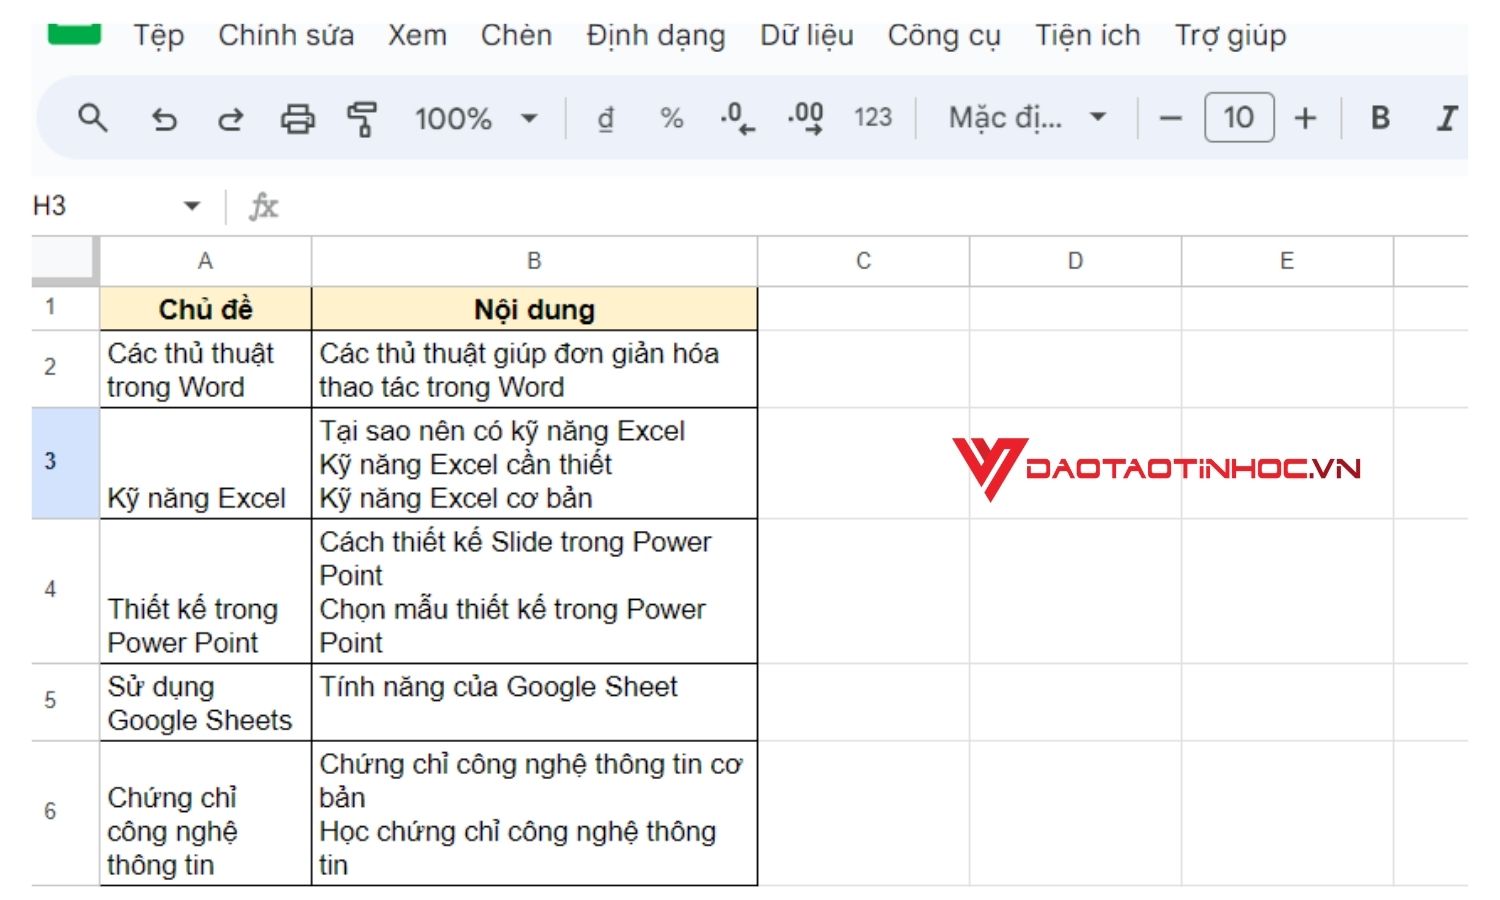The height and width of the screenshot is (900, 1500).
Task: Open the 123 number format menu
Action: pos(871,117)
